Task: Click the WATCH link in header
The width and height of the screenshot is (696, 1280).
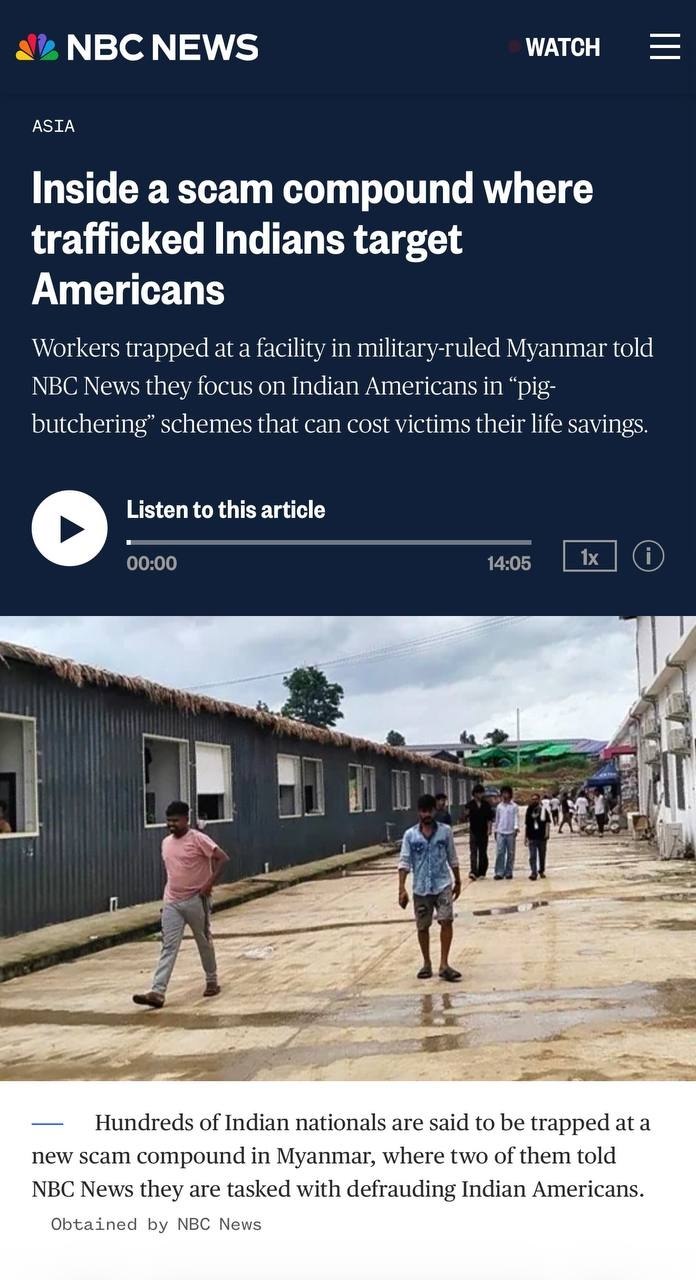Action: 563,47
